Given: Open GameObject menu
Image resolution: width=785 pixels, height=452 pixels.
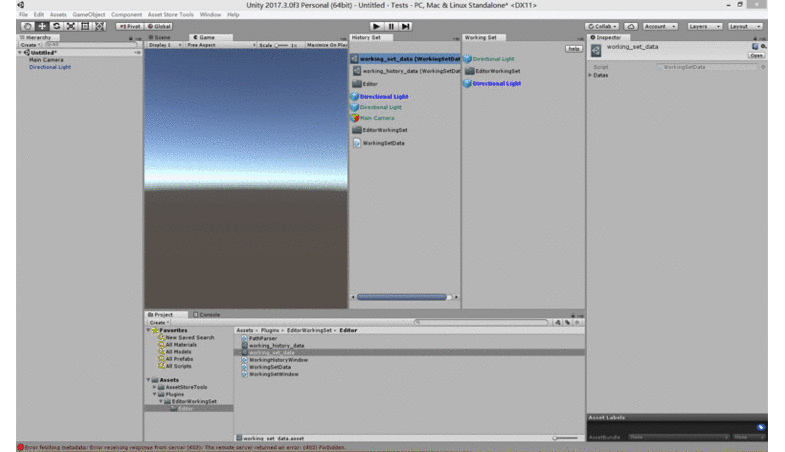Looking at the screenshot, I should point(89,15).
